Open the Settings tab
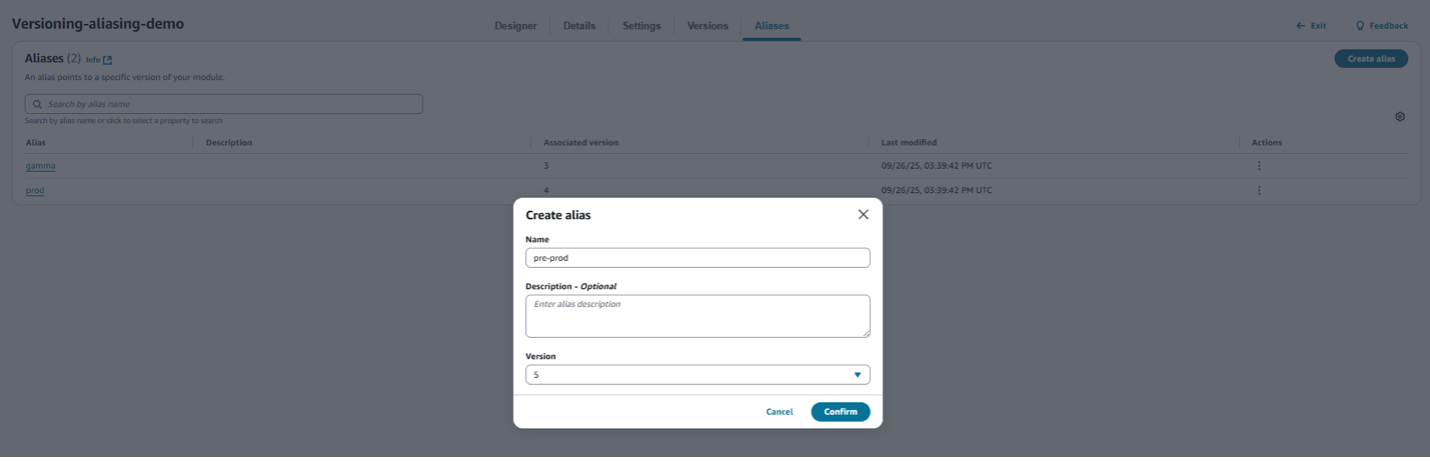1430x461 pixels. 641,26
